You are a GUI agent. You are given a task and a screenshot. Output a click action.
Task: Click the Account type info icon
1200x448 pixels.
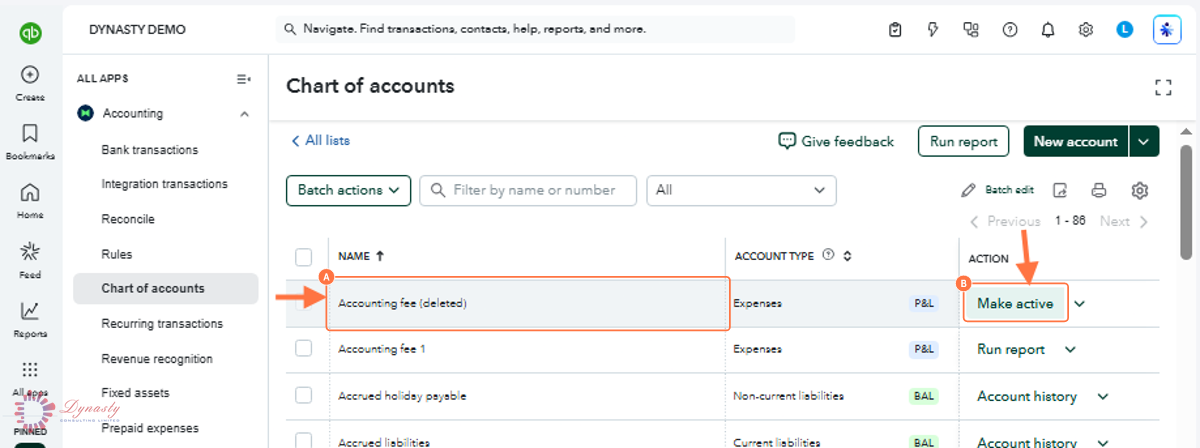click(828, 255)
